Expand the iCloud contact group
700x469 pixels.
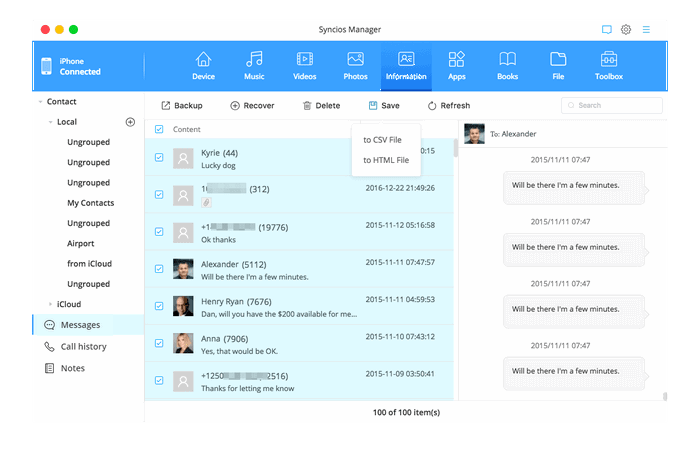click(51, 304)
